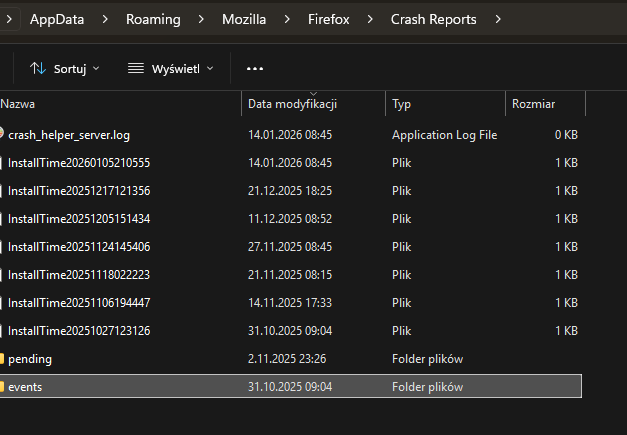Click the crash_helper_server.log file icon
627x435 pixels.
(3, 134)
